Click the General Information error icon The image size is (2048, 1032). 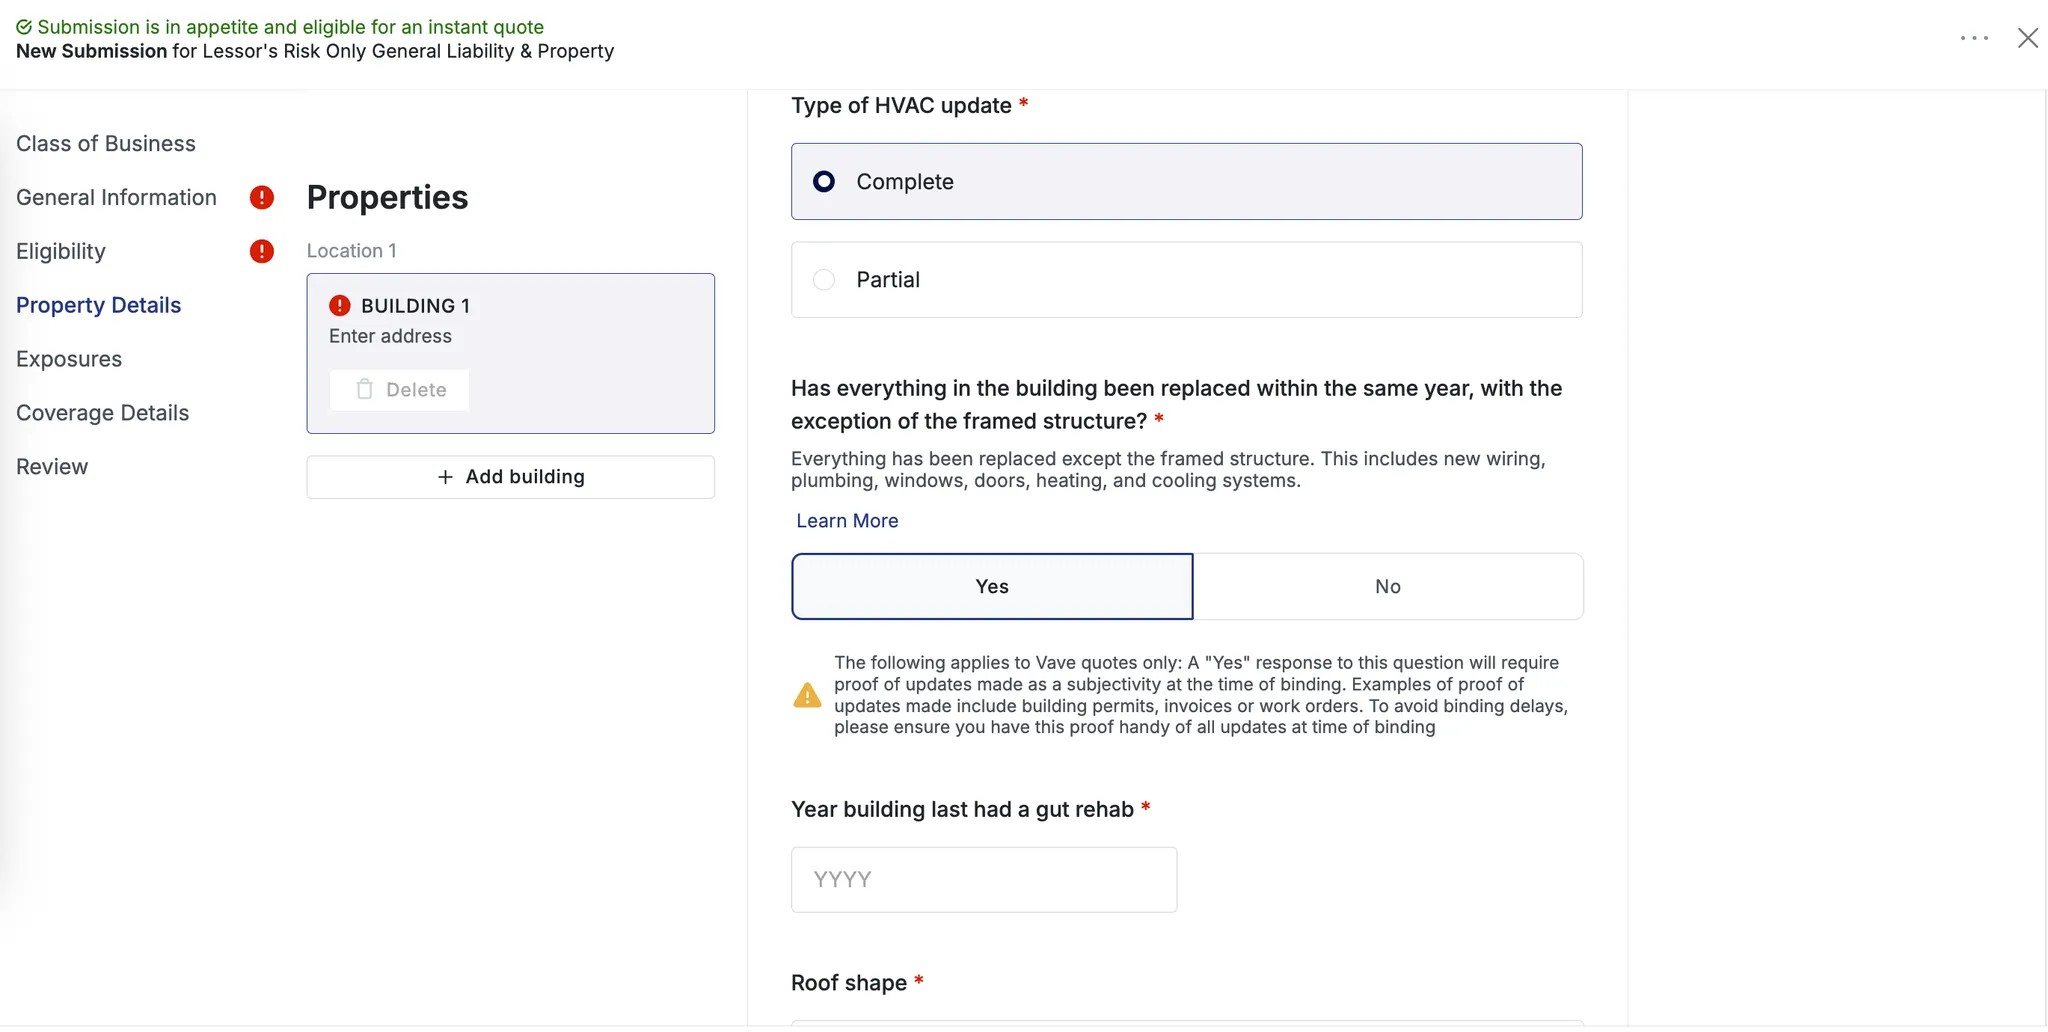click(262, 198)
